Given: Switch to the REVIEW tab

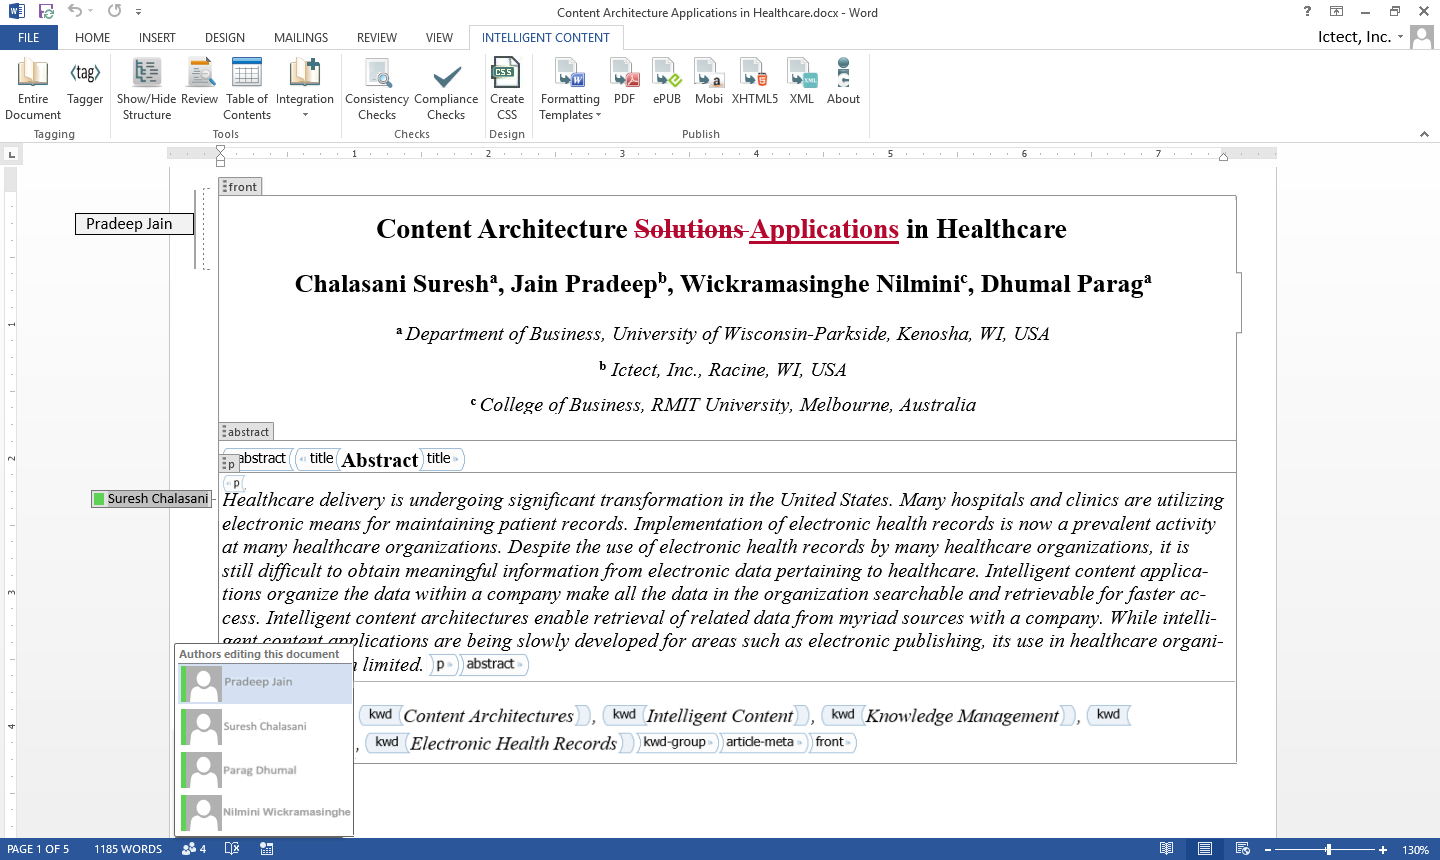Looking at the screenshot, I should coord(377,38).
